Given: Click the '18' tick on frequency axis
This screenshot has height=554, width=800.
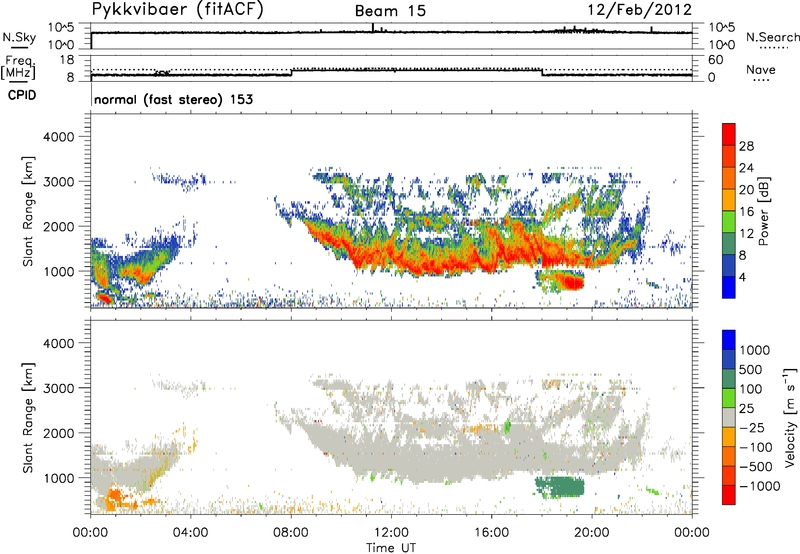Looking at the screenshot, I should (67, 60).
